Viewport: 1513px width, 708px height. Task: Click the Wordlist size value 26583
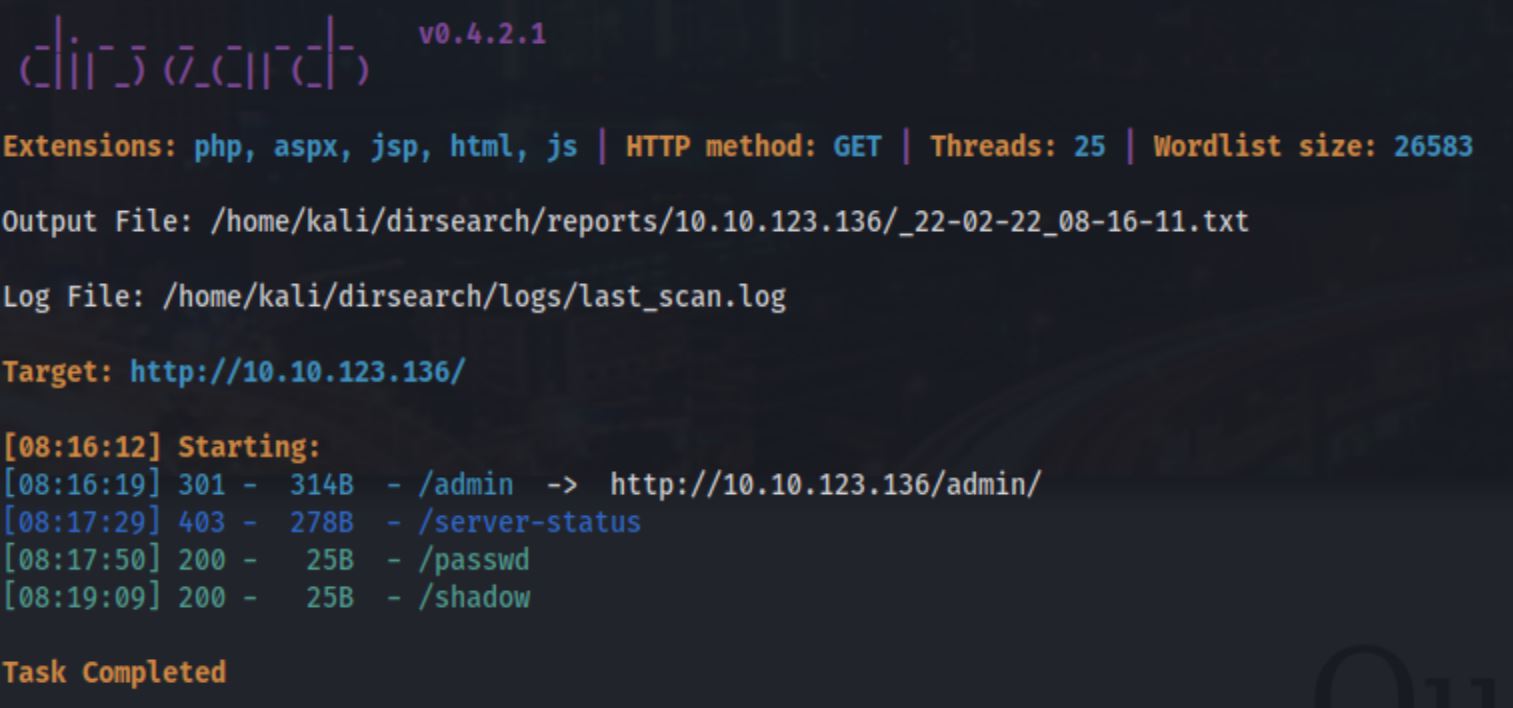click(1432, 147)
